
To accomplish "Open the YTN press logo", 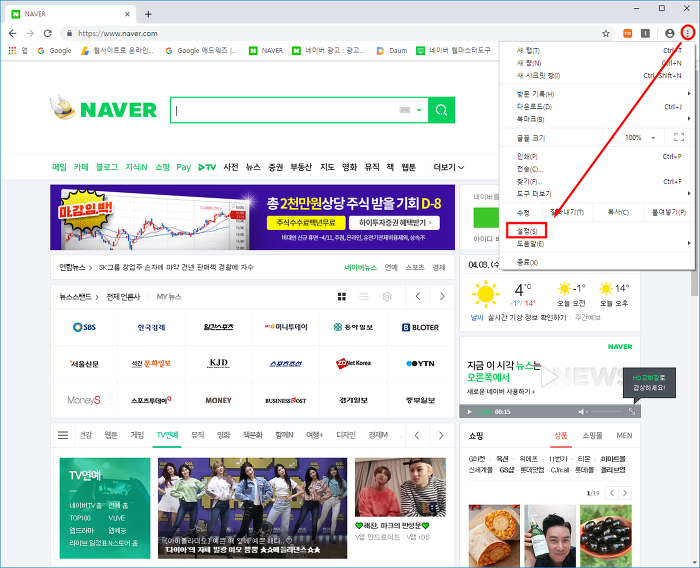I will (420, 363).
